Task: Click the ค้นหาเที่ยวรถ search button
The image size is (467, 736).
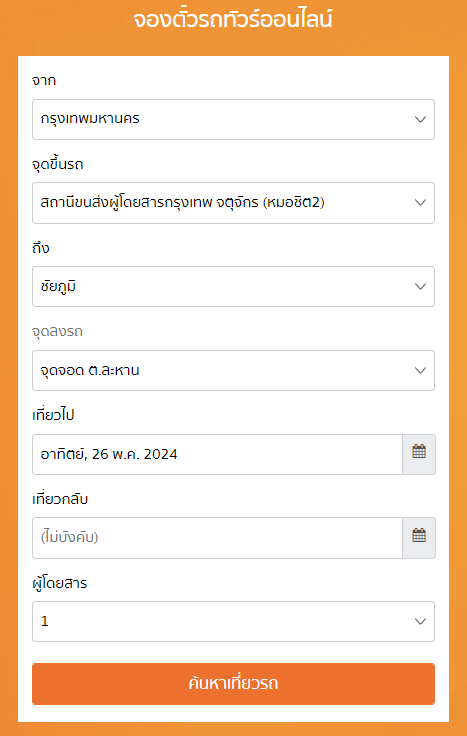Action: pos(233,683)
